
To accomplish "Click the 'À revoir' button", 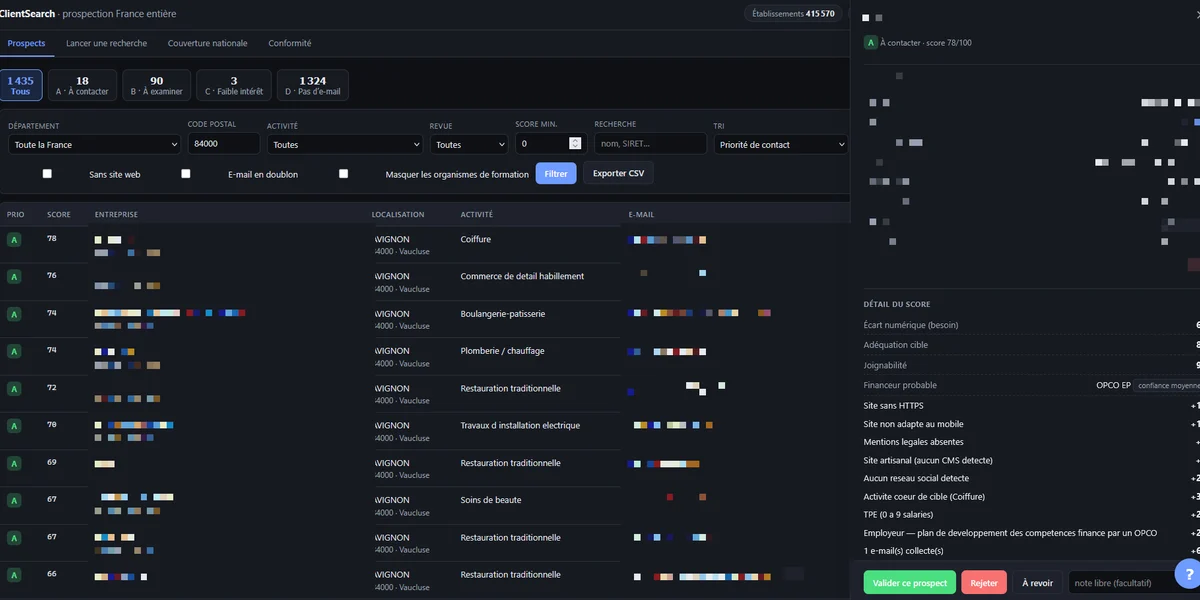I will [x=1037, y=583].
